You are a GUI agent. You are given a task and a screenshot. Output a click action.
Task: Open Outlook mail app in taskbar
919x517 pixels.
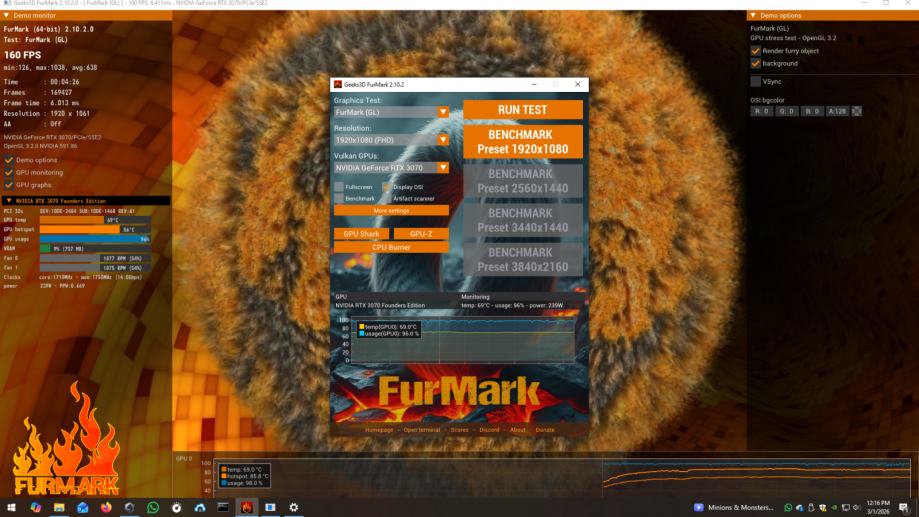coord(83,508)
